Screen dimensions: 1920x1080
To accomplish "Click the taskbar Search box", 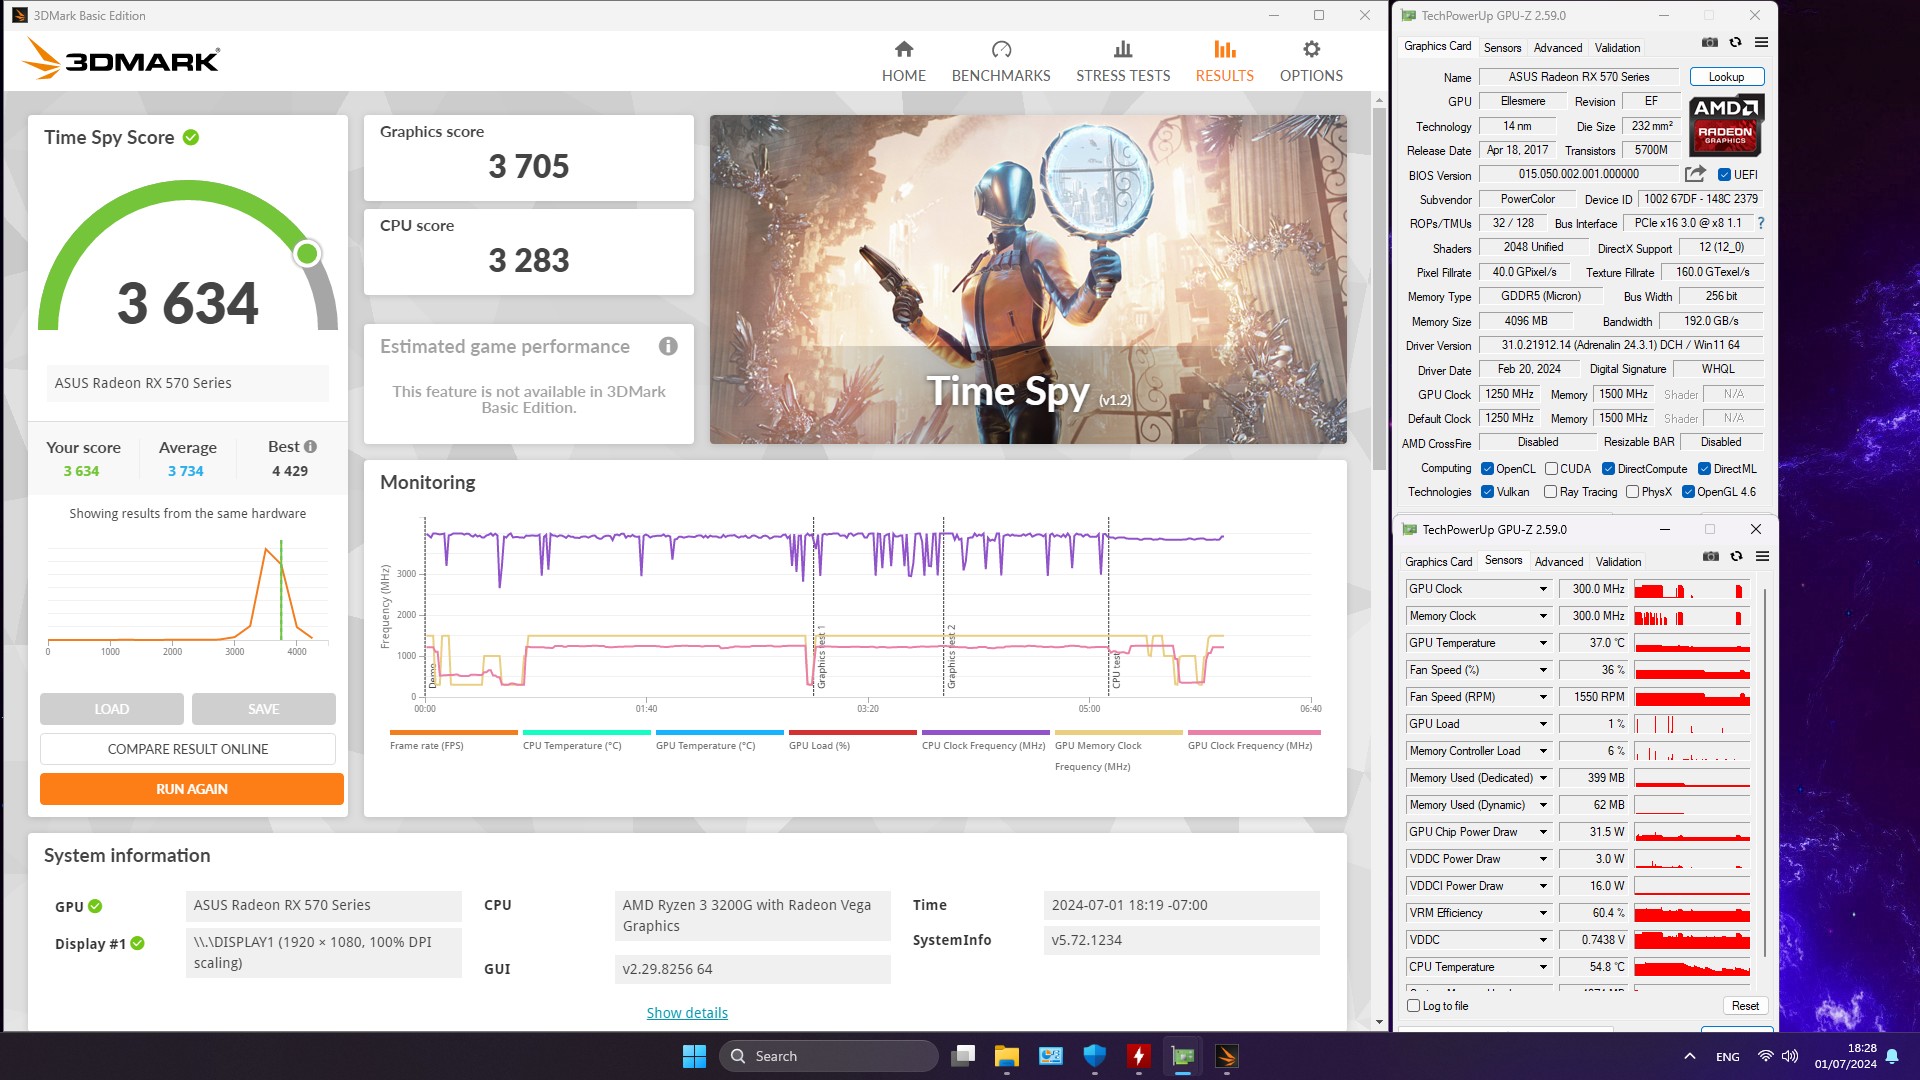I will (x=829, y=1056).
